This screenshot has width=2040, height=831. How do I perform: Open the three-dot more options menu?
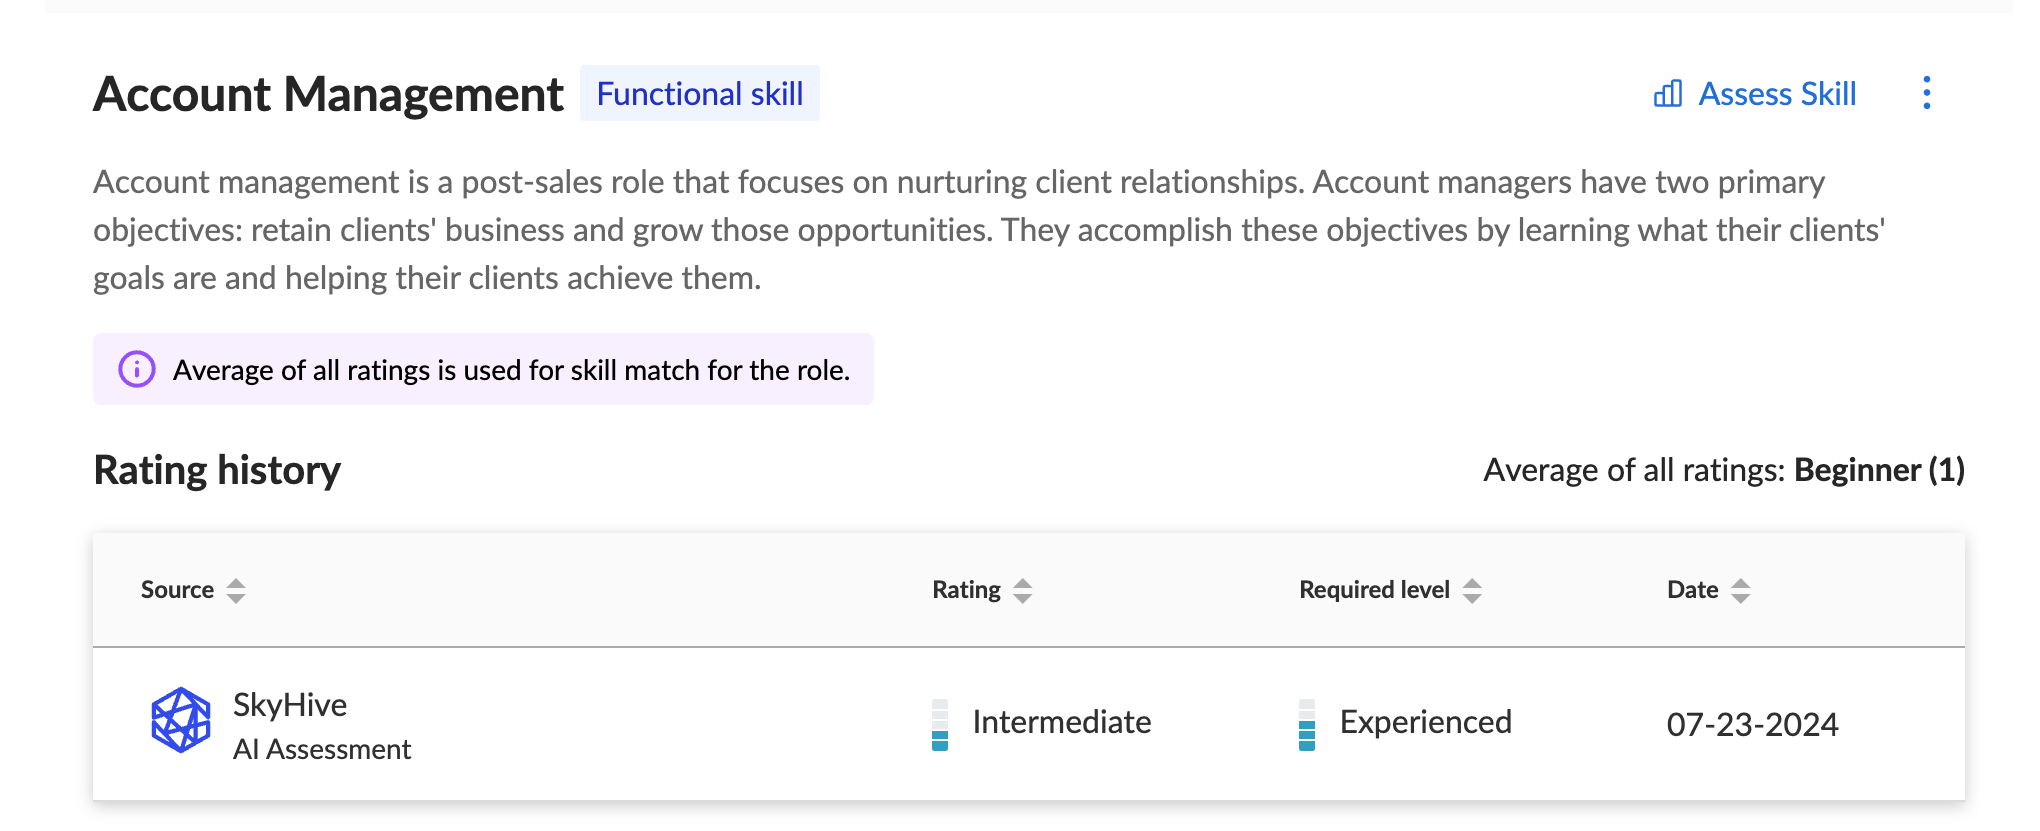pyautogui.click(x=1926, y=93)
